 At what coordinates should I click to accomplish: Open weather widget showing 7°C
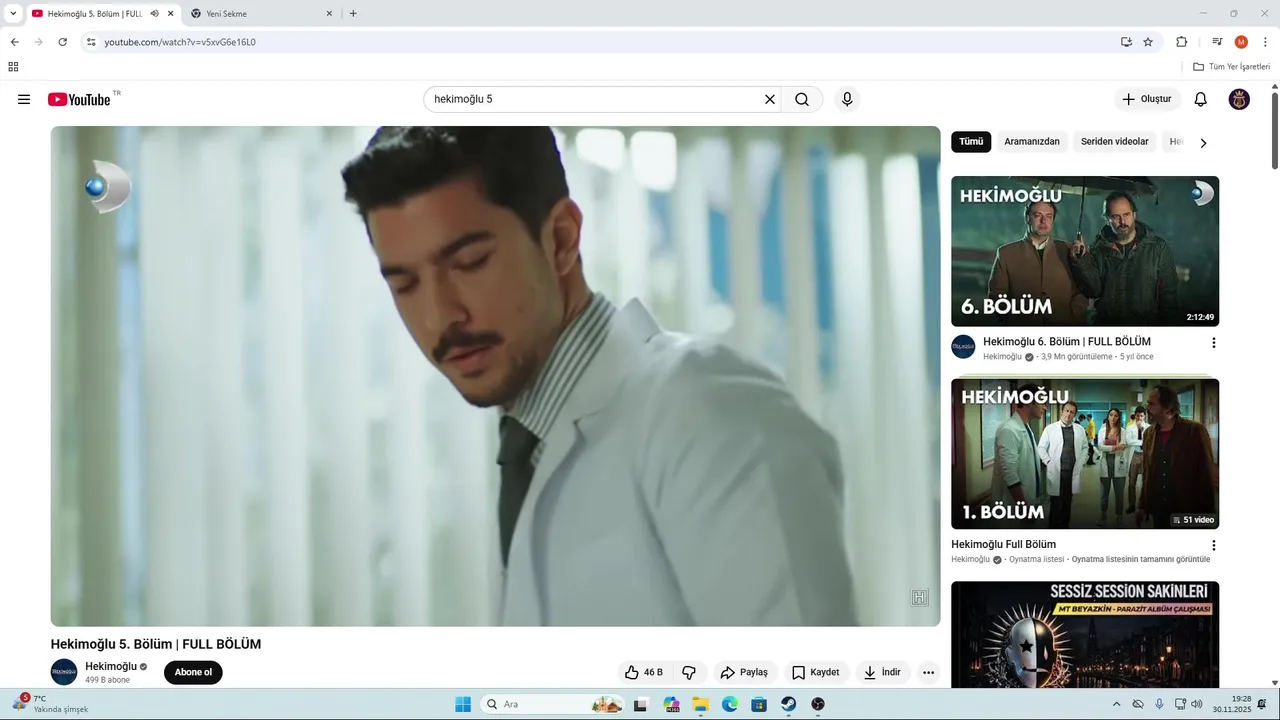50,704
